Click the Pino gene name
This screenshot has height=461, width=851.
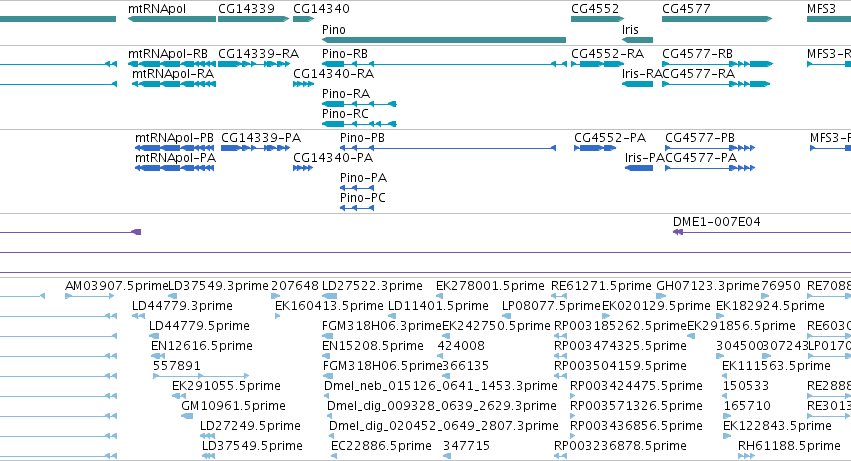pyautogui.click(x=334, y=29)
